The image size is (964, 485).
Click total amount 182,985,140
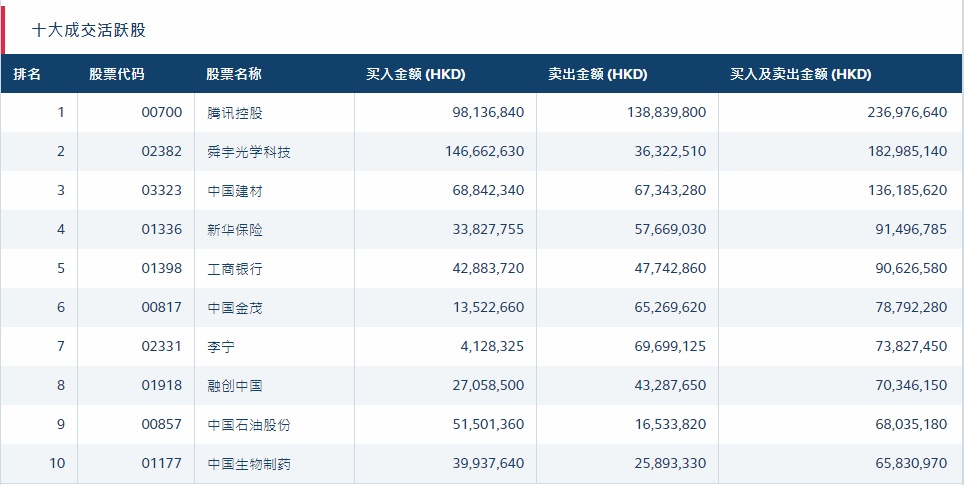907,151
